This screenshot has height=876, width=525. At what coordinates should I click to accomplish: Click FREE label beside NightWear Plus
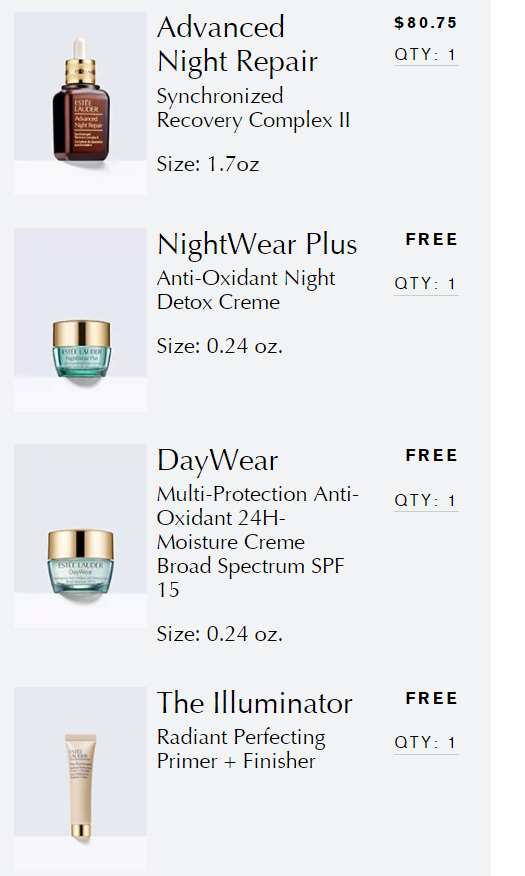(x=432, y=240)
